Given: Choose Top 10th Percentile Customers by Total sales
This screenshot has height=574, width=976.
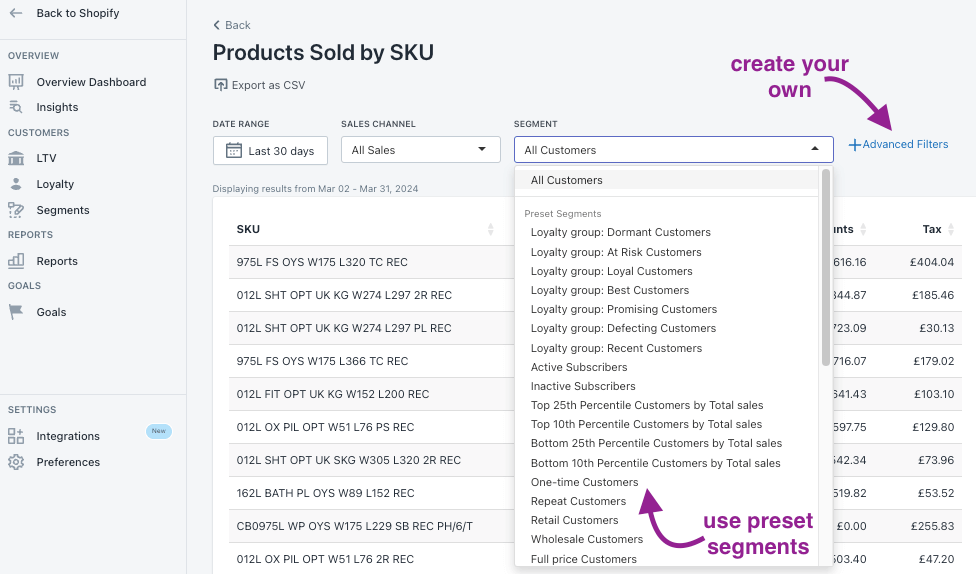Looking at the screenshot, I should (646, 424).
